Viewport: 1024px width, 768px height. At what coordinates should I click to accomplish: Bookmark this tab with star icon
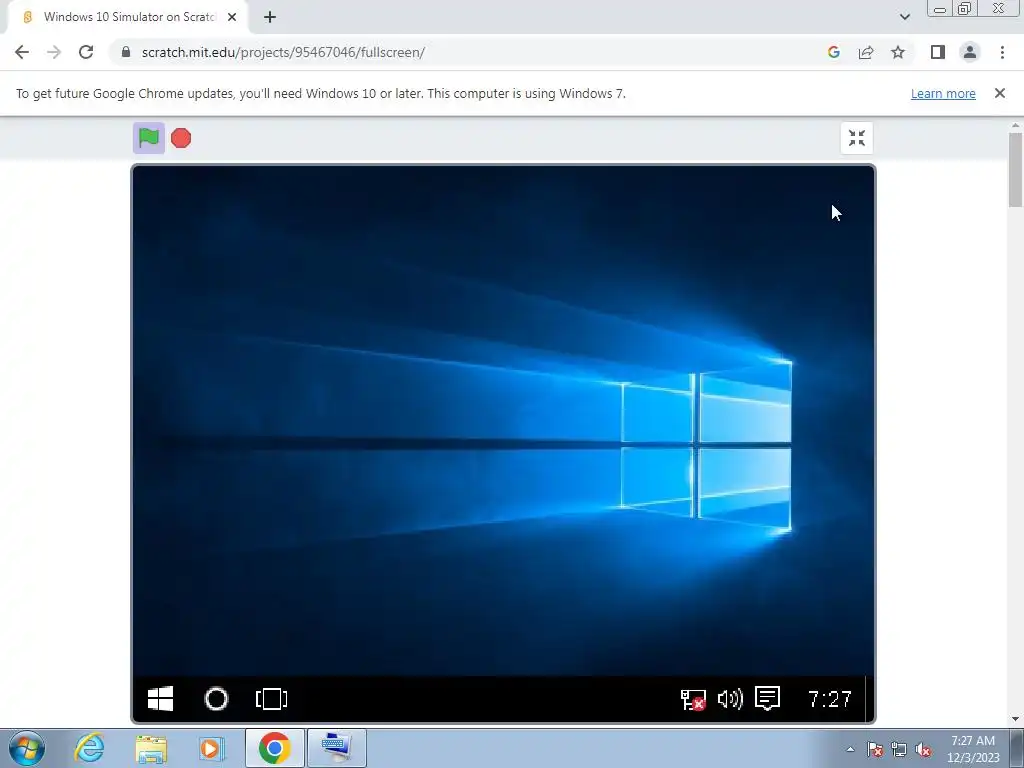click(898, 52)
